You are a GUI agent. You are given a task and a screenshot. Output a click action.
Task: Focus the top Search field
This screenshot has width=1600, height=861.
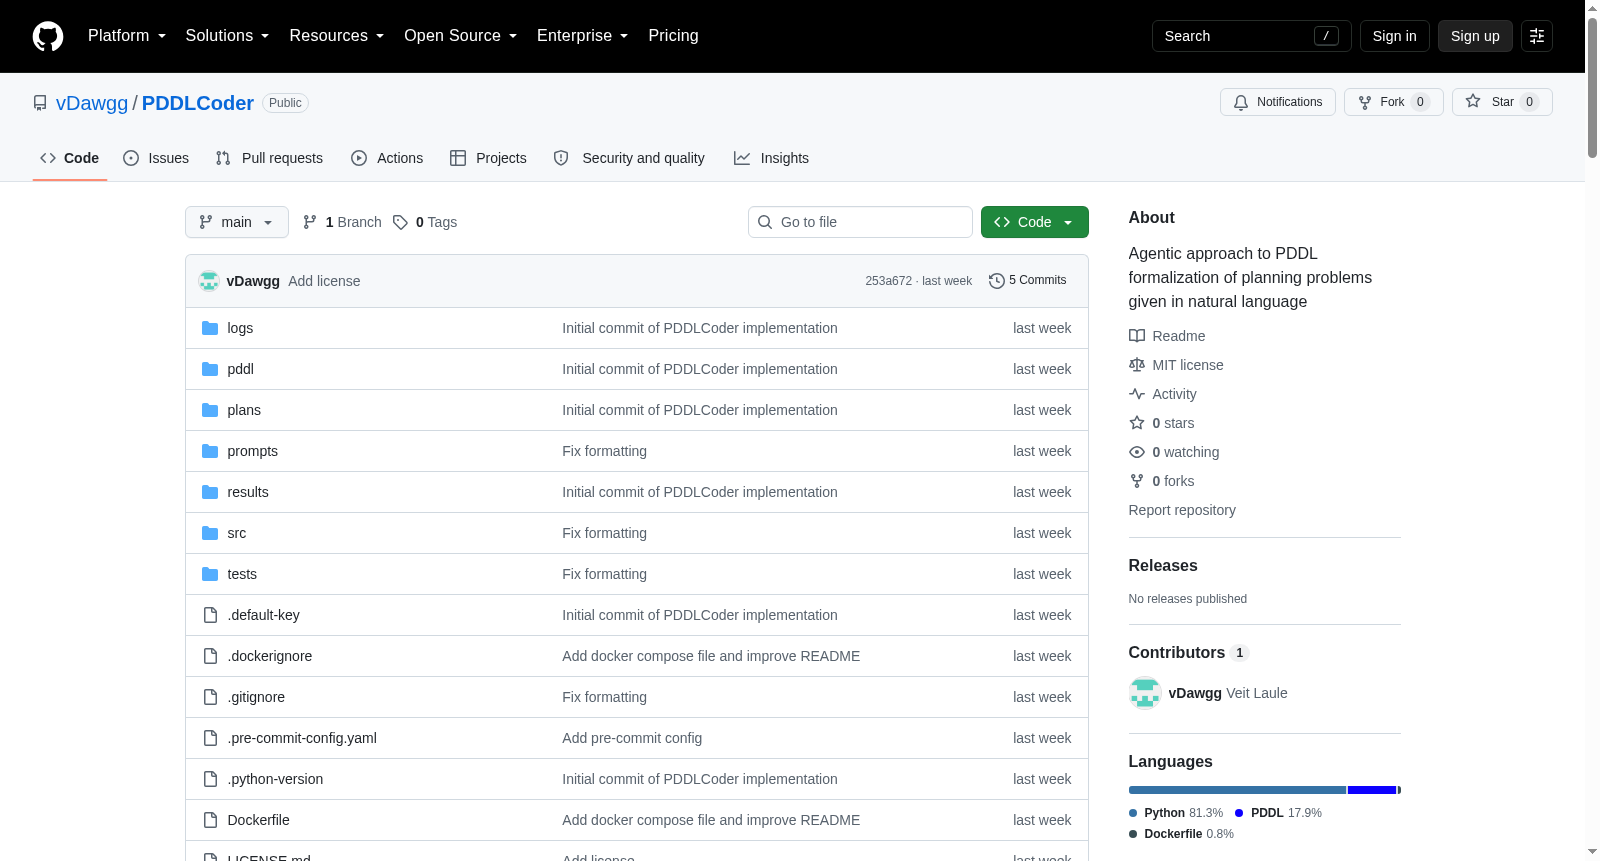pos(1252,36)
